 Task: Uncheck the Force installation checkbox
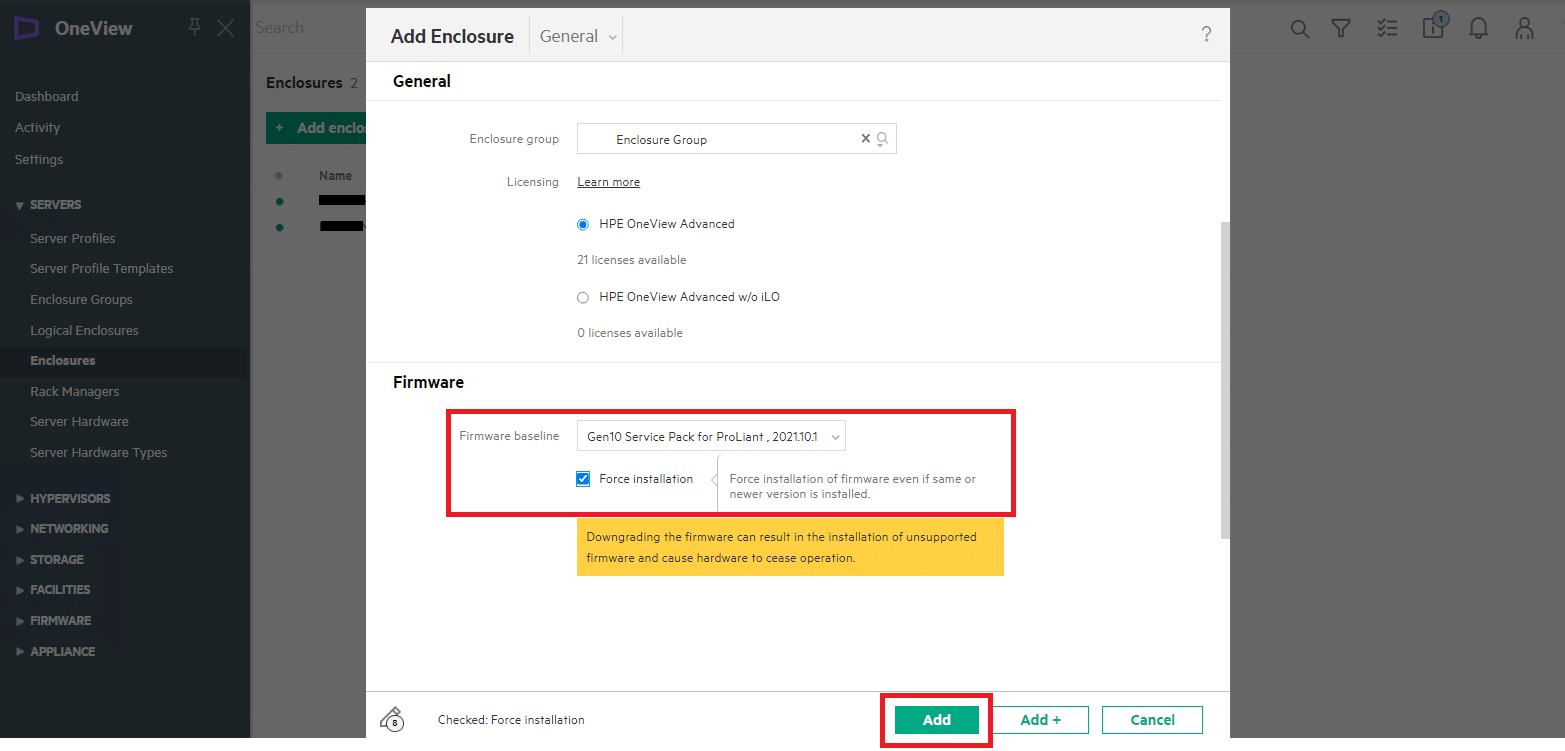(583, 479)
